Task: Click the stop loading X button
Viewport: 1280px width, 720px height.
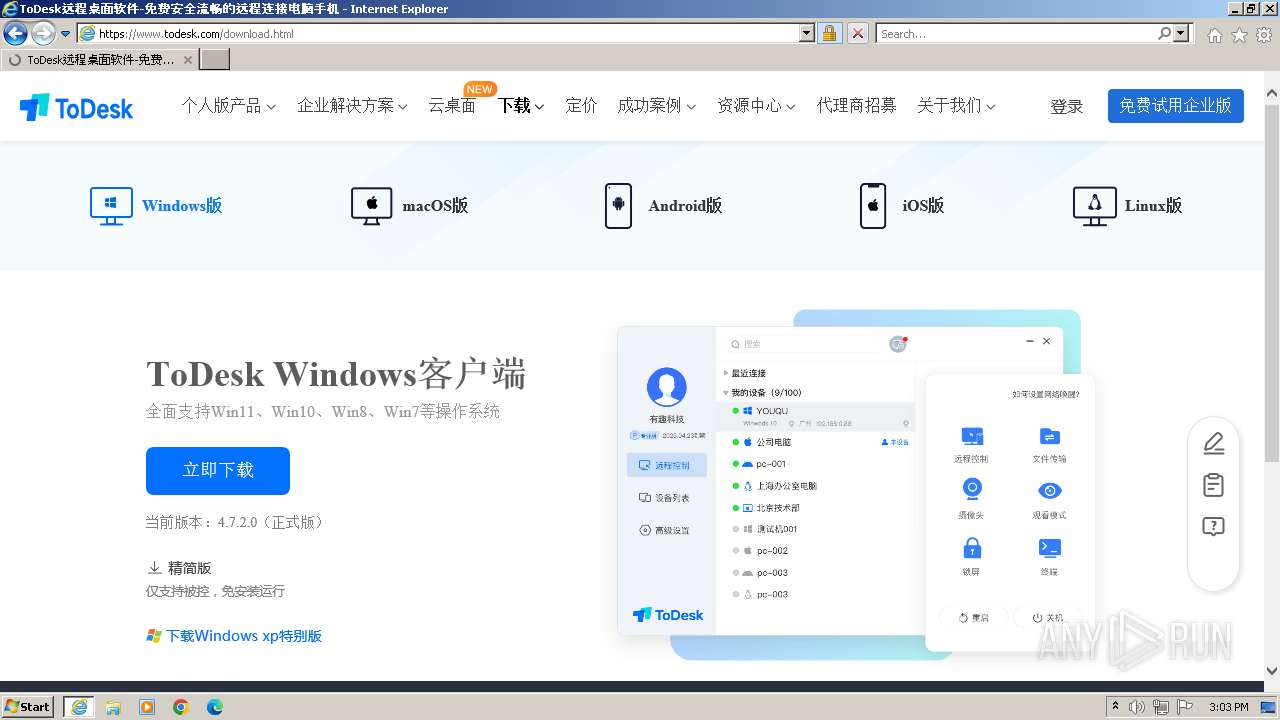Action: pyautogui.click(x=858, y=33)
